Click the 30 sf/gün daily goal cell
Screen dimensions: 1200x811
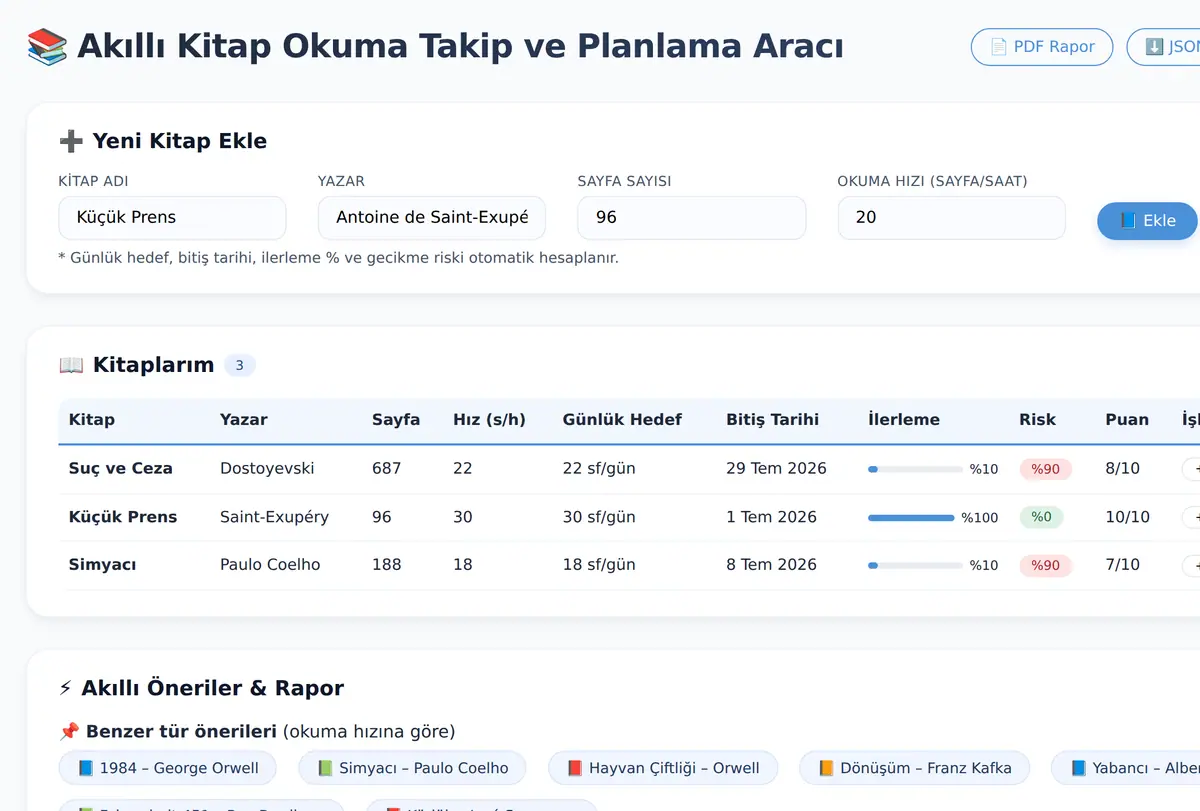tap(599, 517)
